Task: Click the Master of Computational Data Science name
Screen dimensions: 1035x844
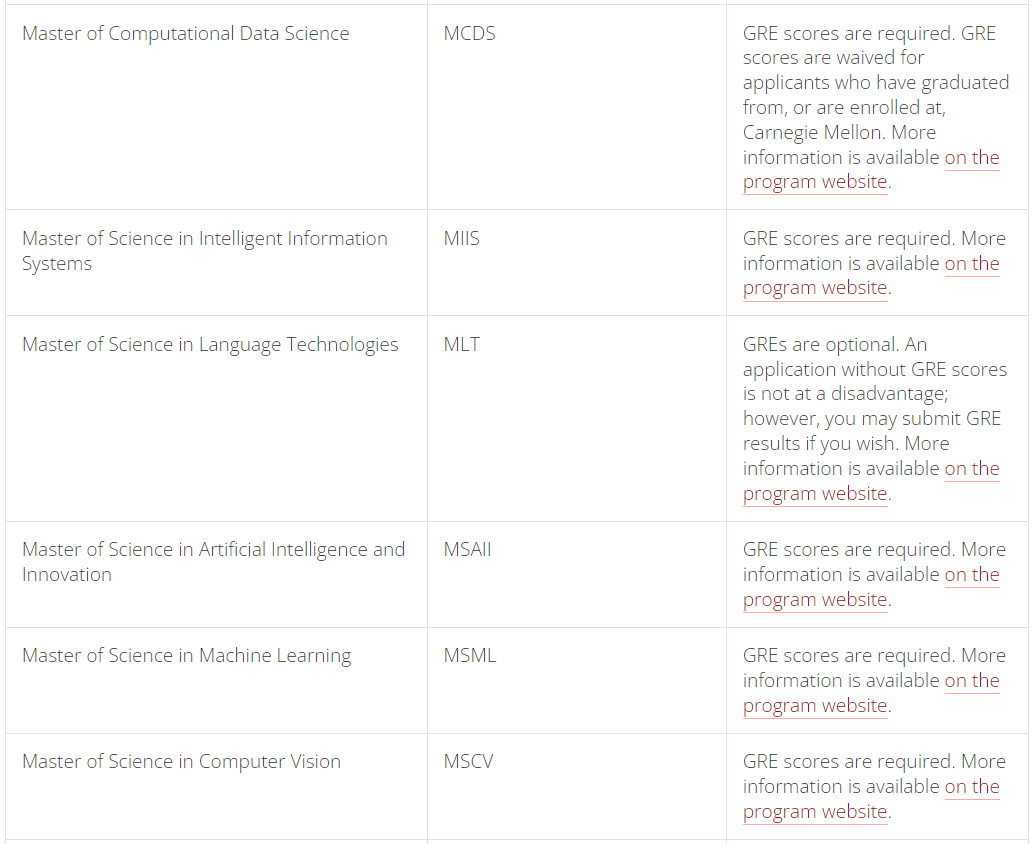Action: [x=186, y=33]
